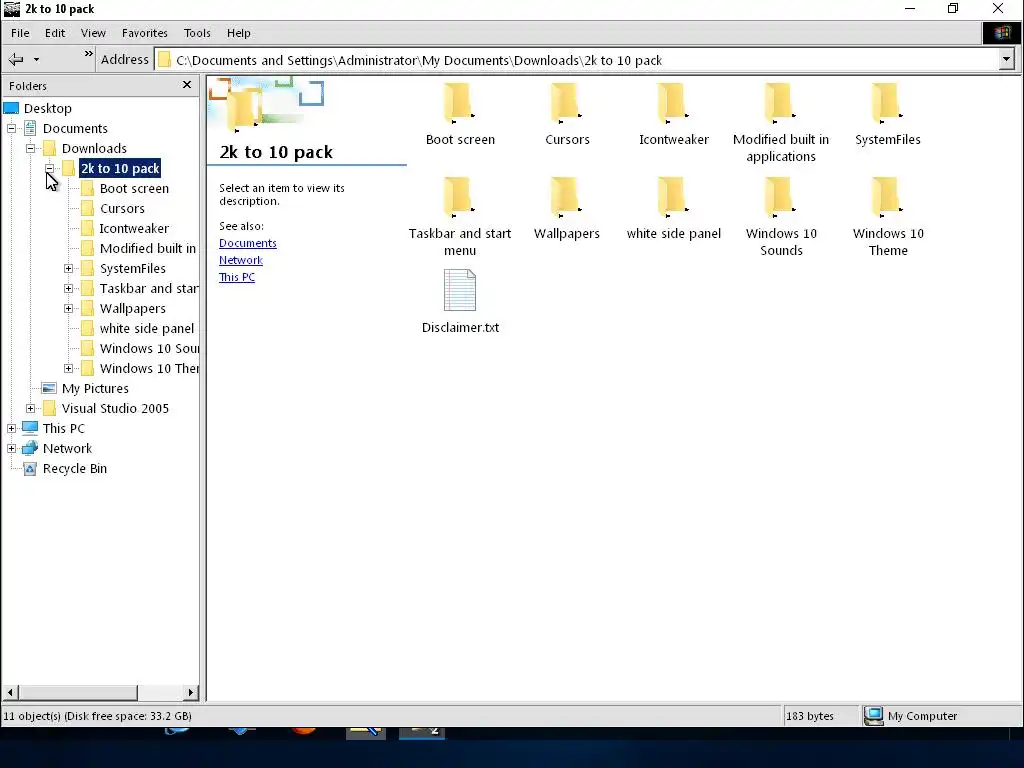1024x768 pixels.
Task: Open the Wallpapers folder icon in file pane
Action: pyautogui.click(x=566, y=198)
